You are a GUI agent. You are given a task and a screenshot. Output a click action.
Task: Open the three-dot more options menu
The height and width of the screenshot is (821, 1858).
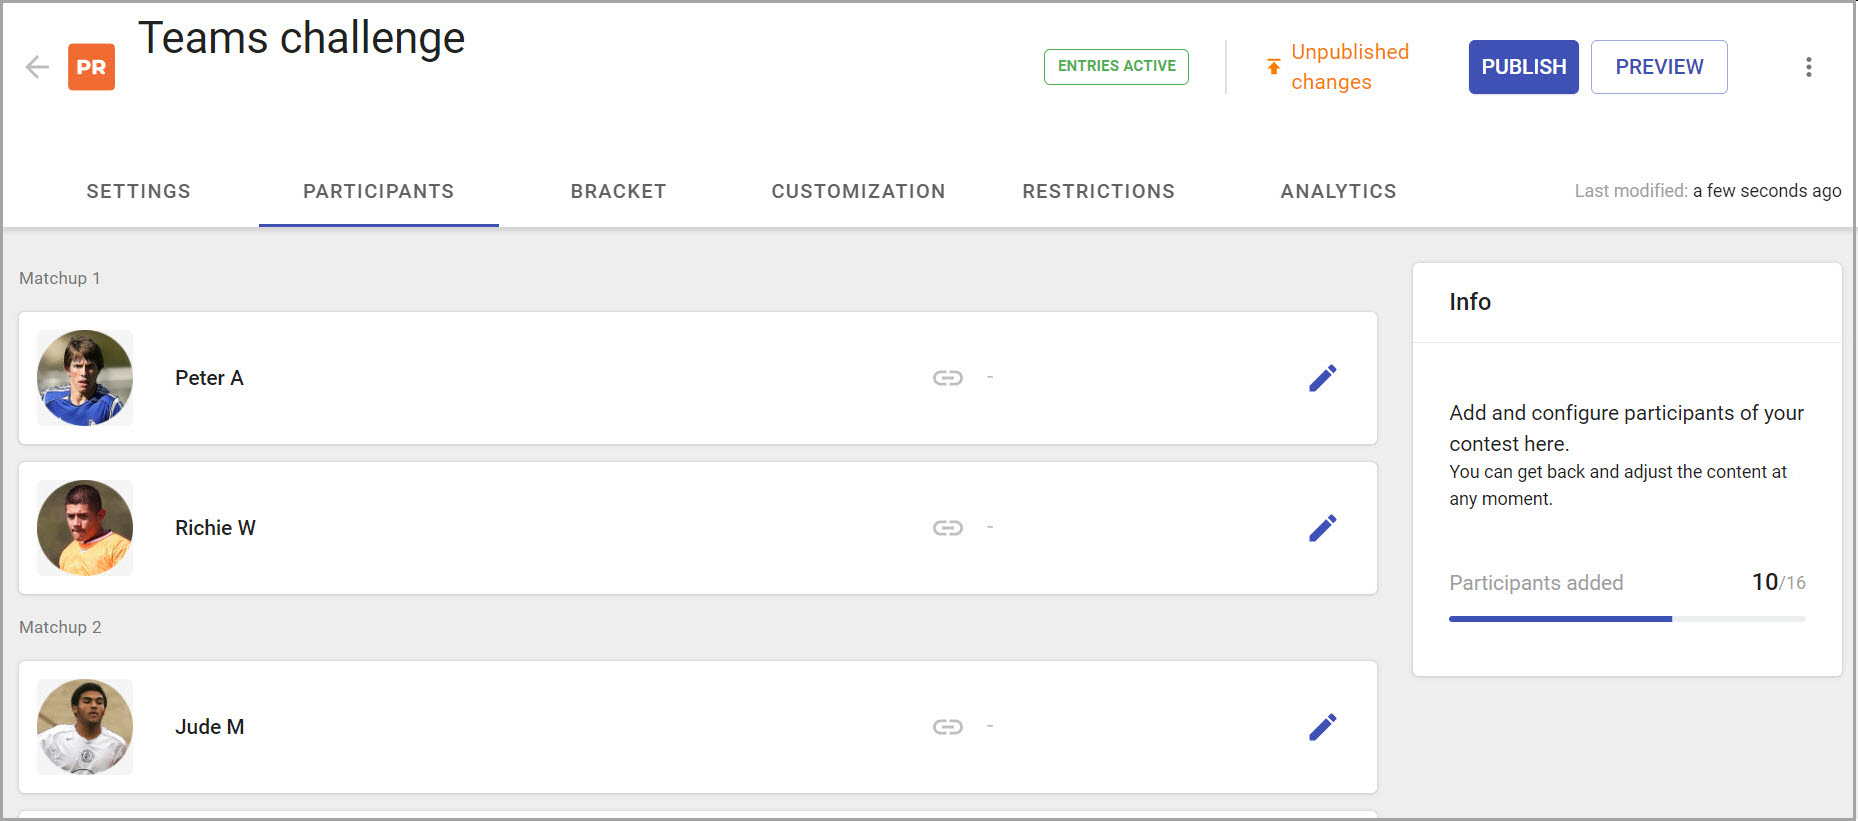(x=1808, y=67)
